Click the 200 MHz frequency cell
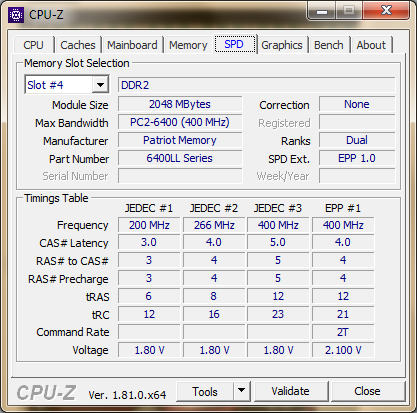 (149, 225)
